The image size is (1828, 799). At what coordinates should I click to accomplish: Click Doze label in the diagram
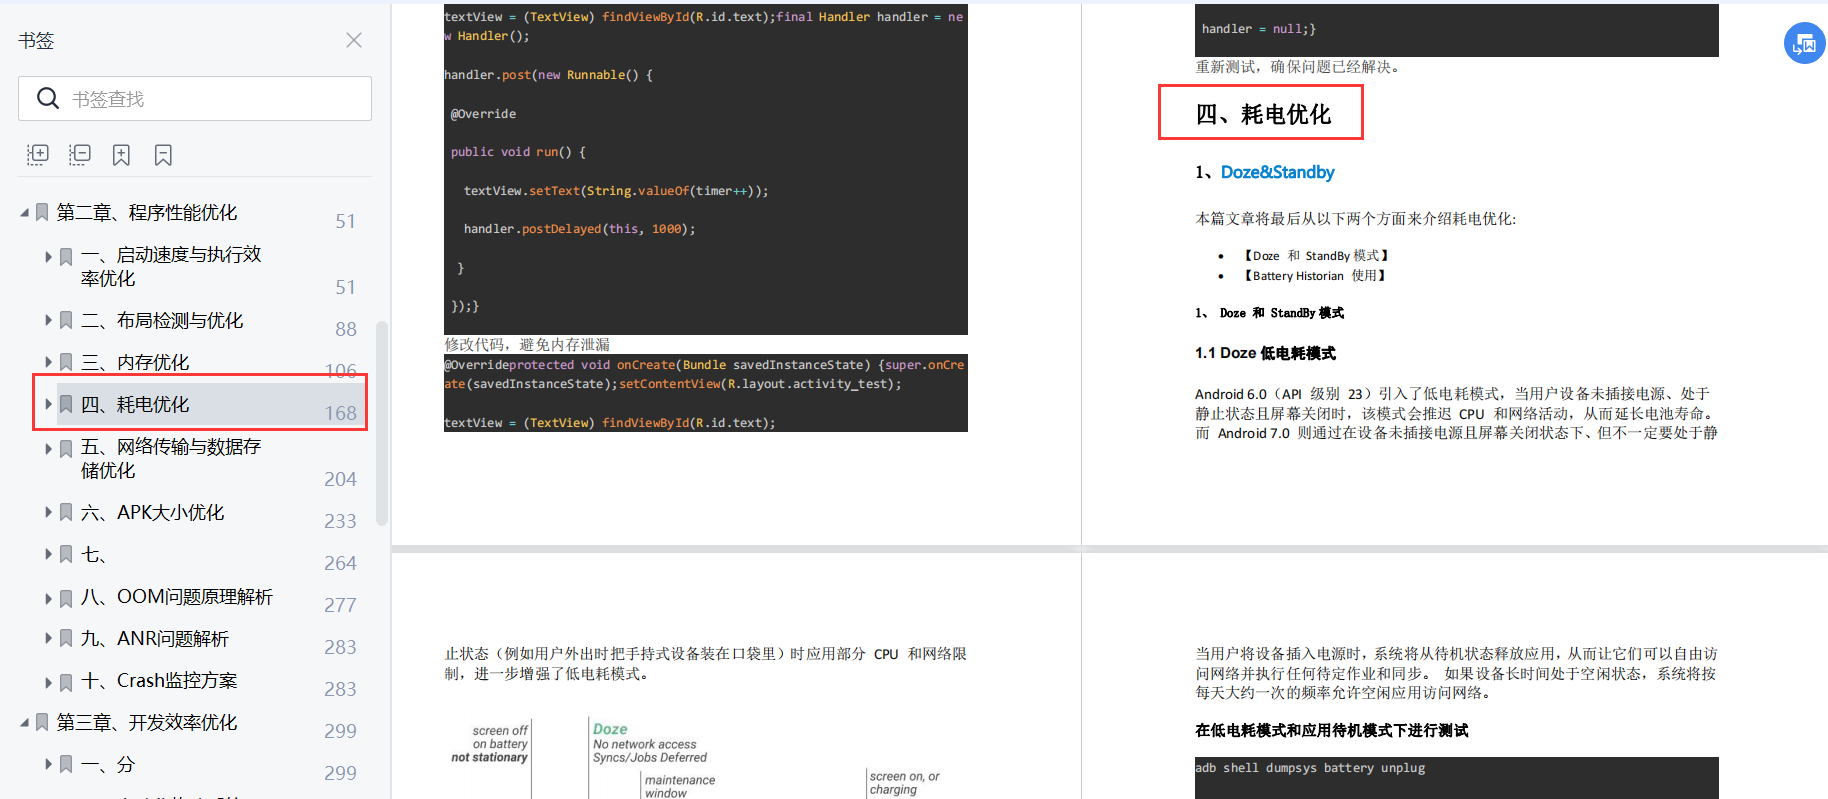610,729
